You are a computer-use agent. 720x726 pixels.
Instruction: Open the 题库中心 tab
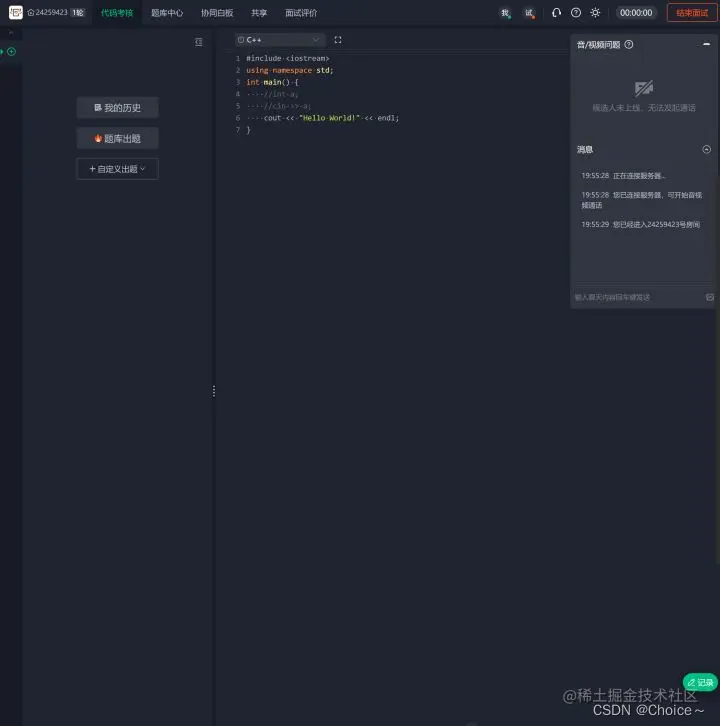(167, 13)
